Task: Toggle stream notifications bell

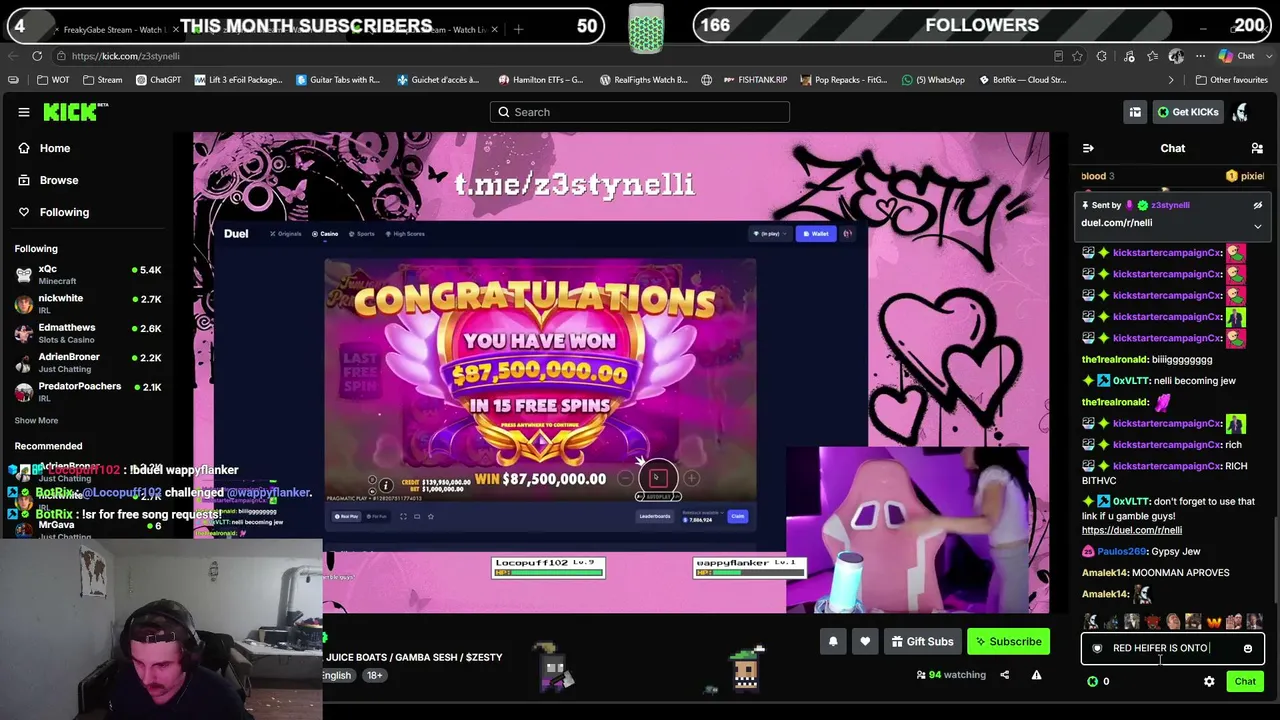Action: [833, 642]
